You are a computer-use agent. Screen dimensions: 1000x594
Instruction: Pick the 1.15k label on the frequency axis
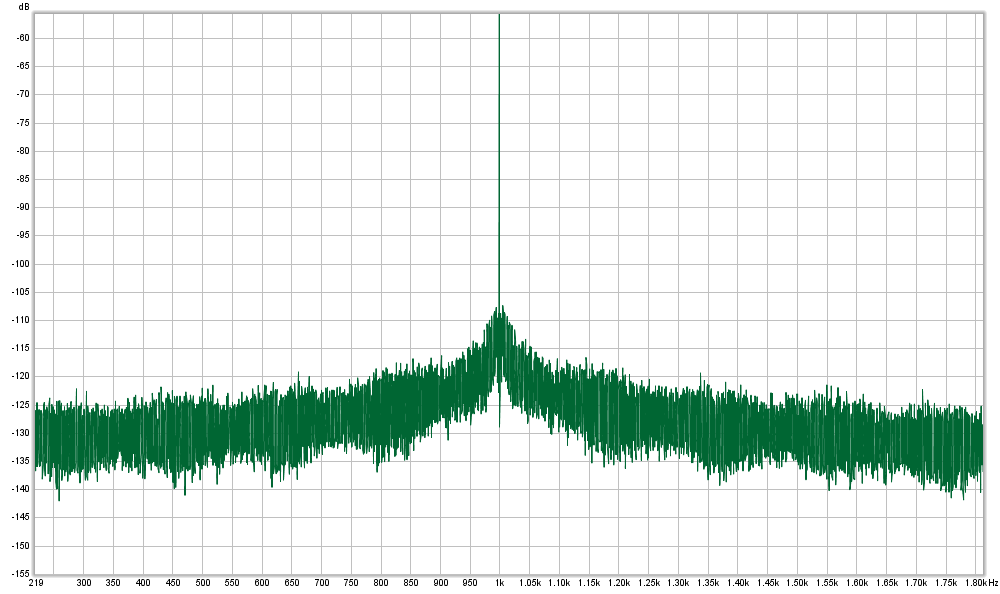point(589,583)
